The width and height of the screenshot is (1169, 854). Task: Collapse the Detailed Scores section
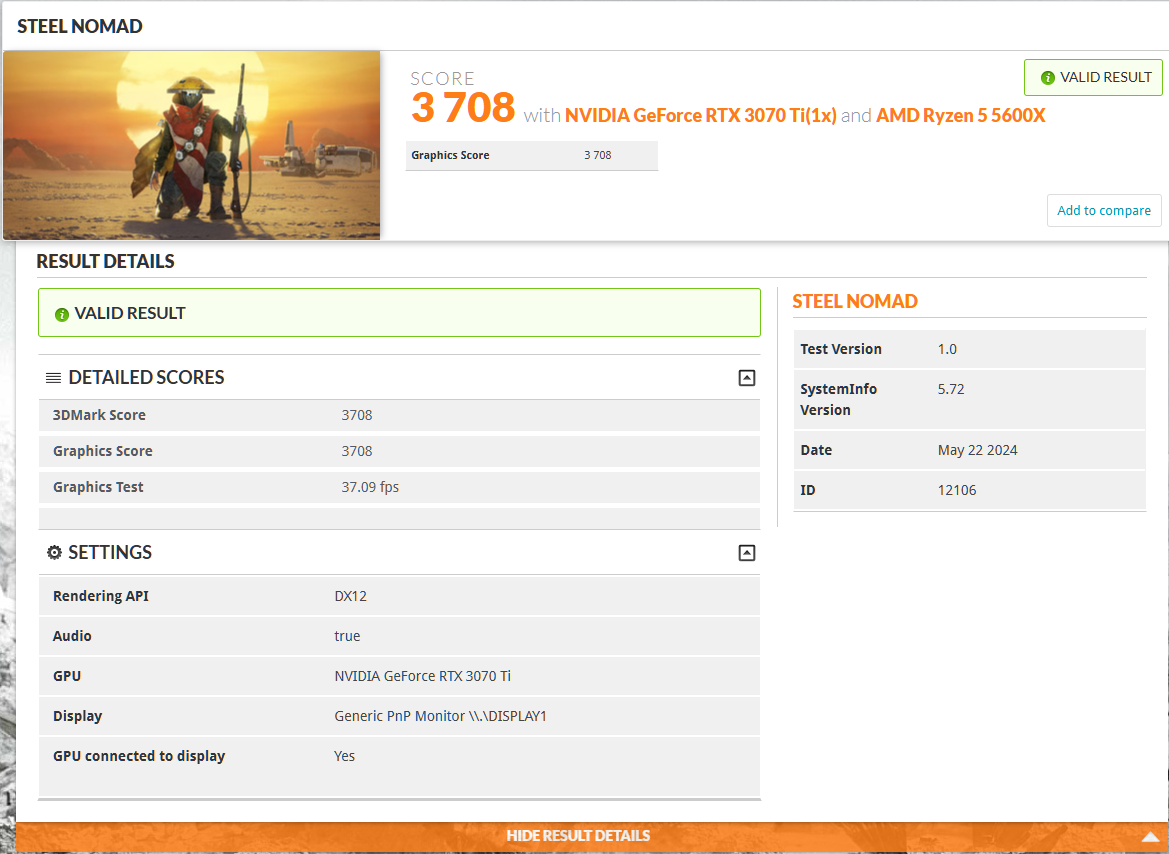[x=746, y=377]
